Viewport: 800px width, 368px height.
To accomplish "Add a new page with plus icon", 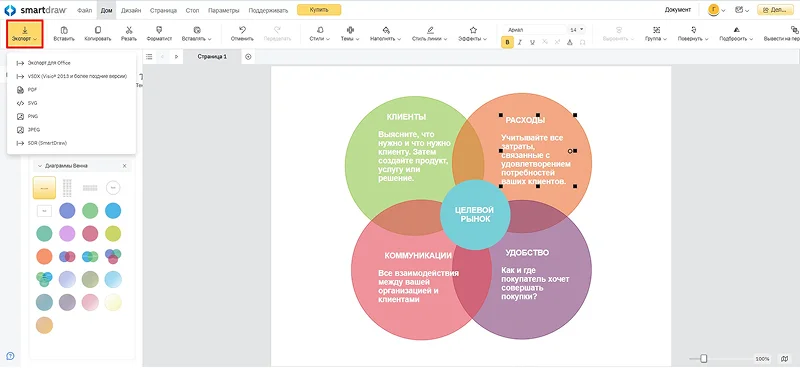I will click(248, 57).
